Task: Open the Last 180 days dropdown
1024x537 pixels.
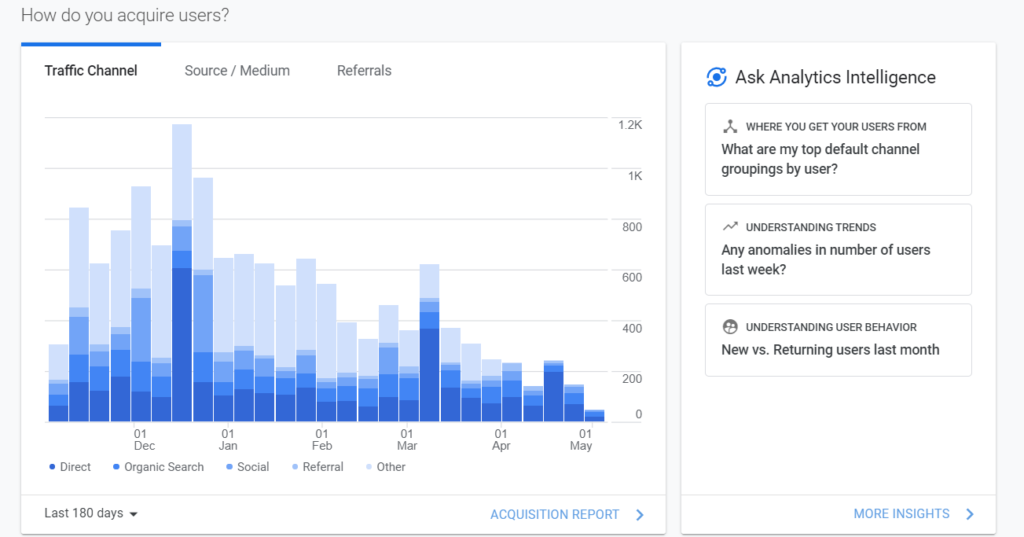Action: [90, 513]
